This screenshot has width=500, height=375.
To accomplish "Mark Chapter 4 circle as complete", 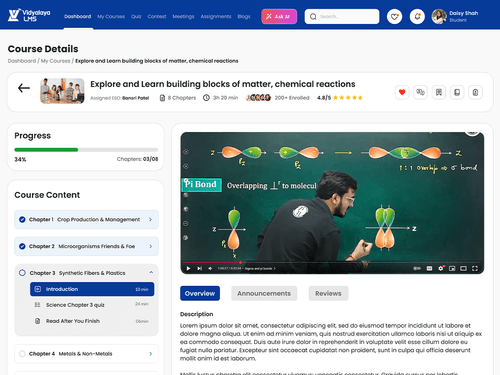I will pyautogui.click(x=22, y=354).
